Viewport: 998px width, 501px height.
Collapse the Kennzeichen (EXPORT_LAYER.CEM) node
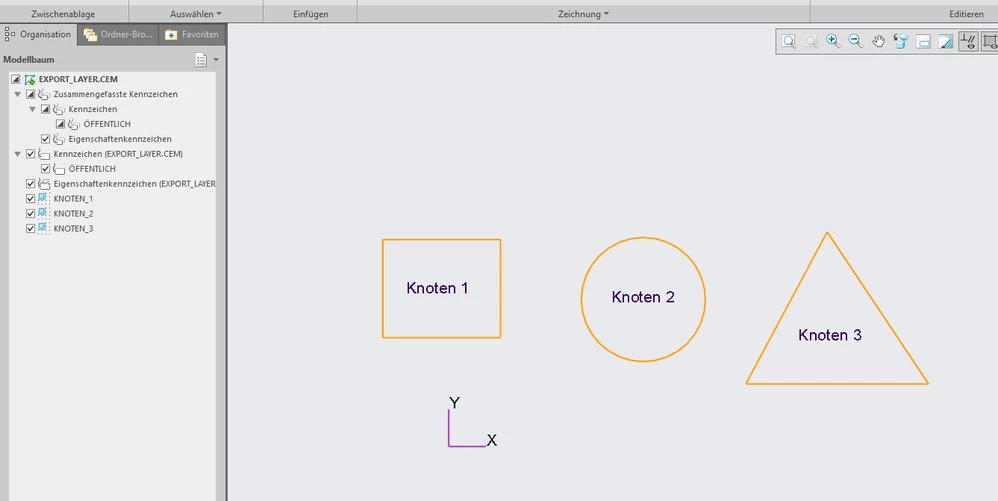[18, 153]
